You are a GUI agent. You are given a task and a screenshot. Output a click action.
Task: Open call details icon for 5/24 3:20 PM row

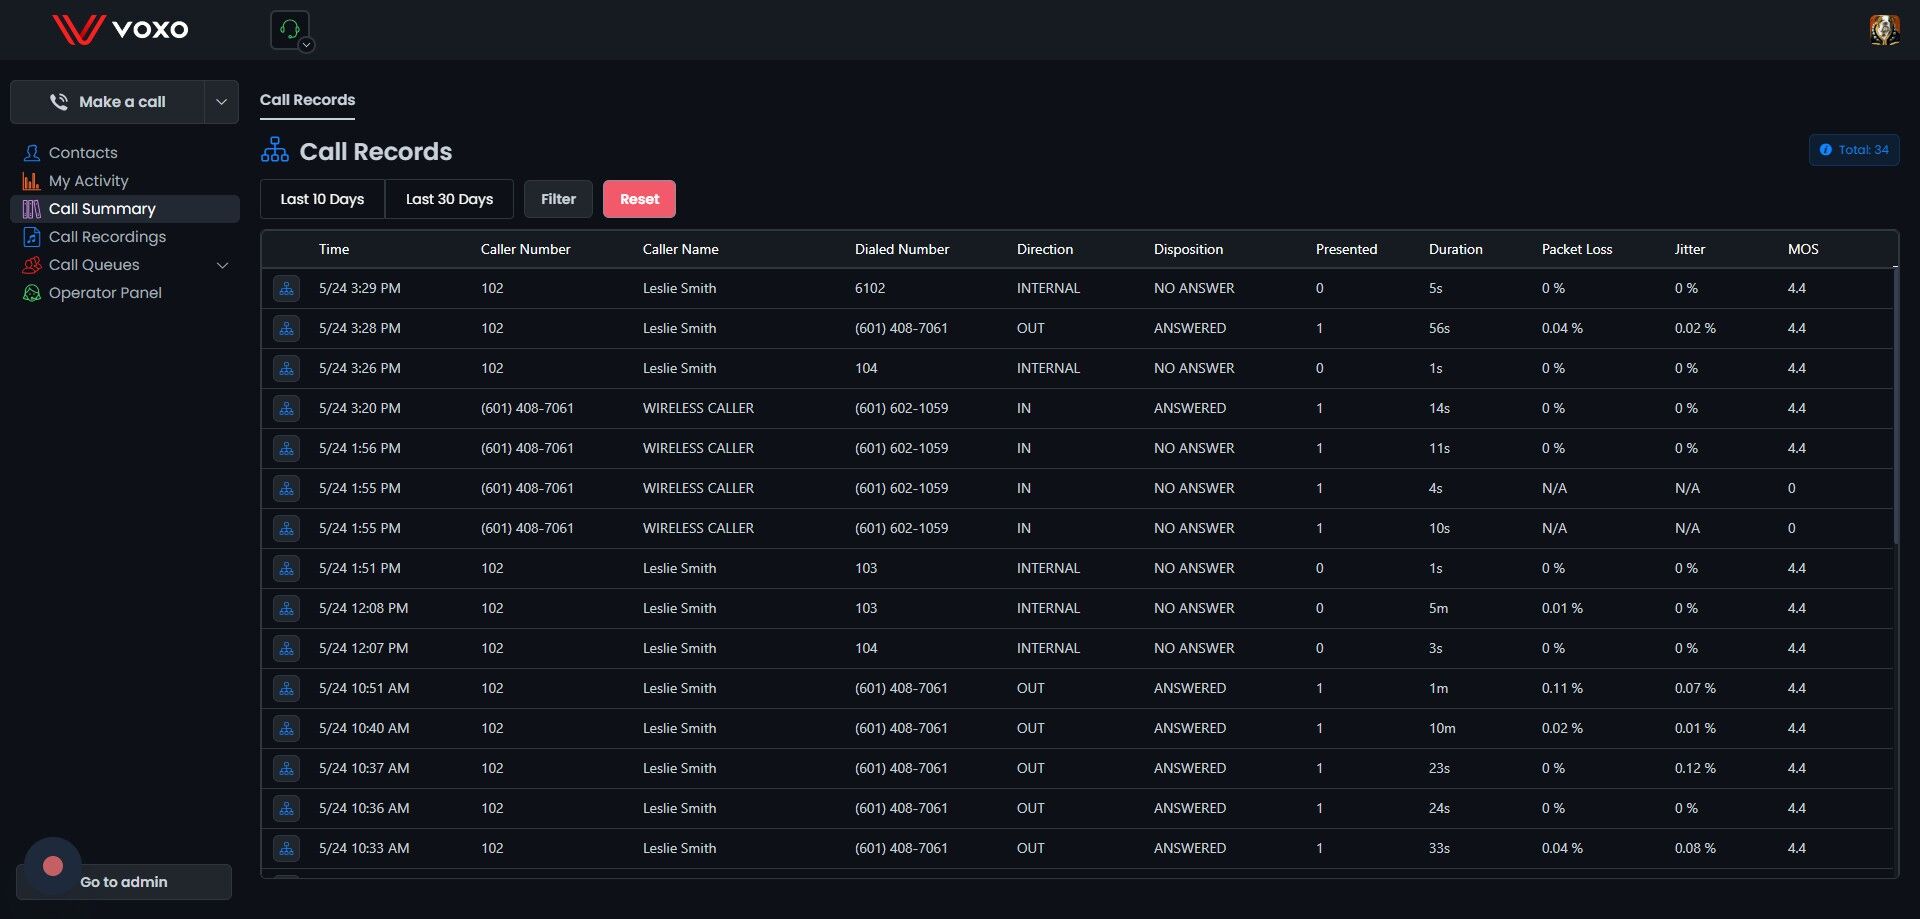coord(286,409)
